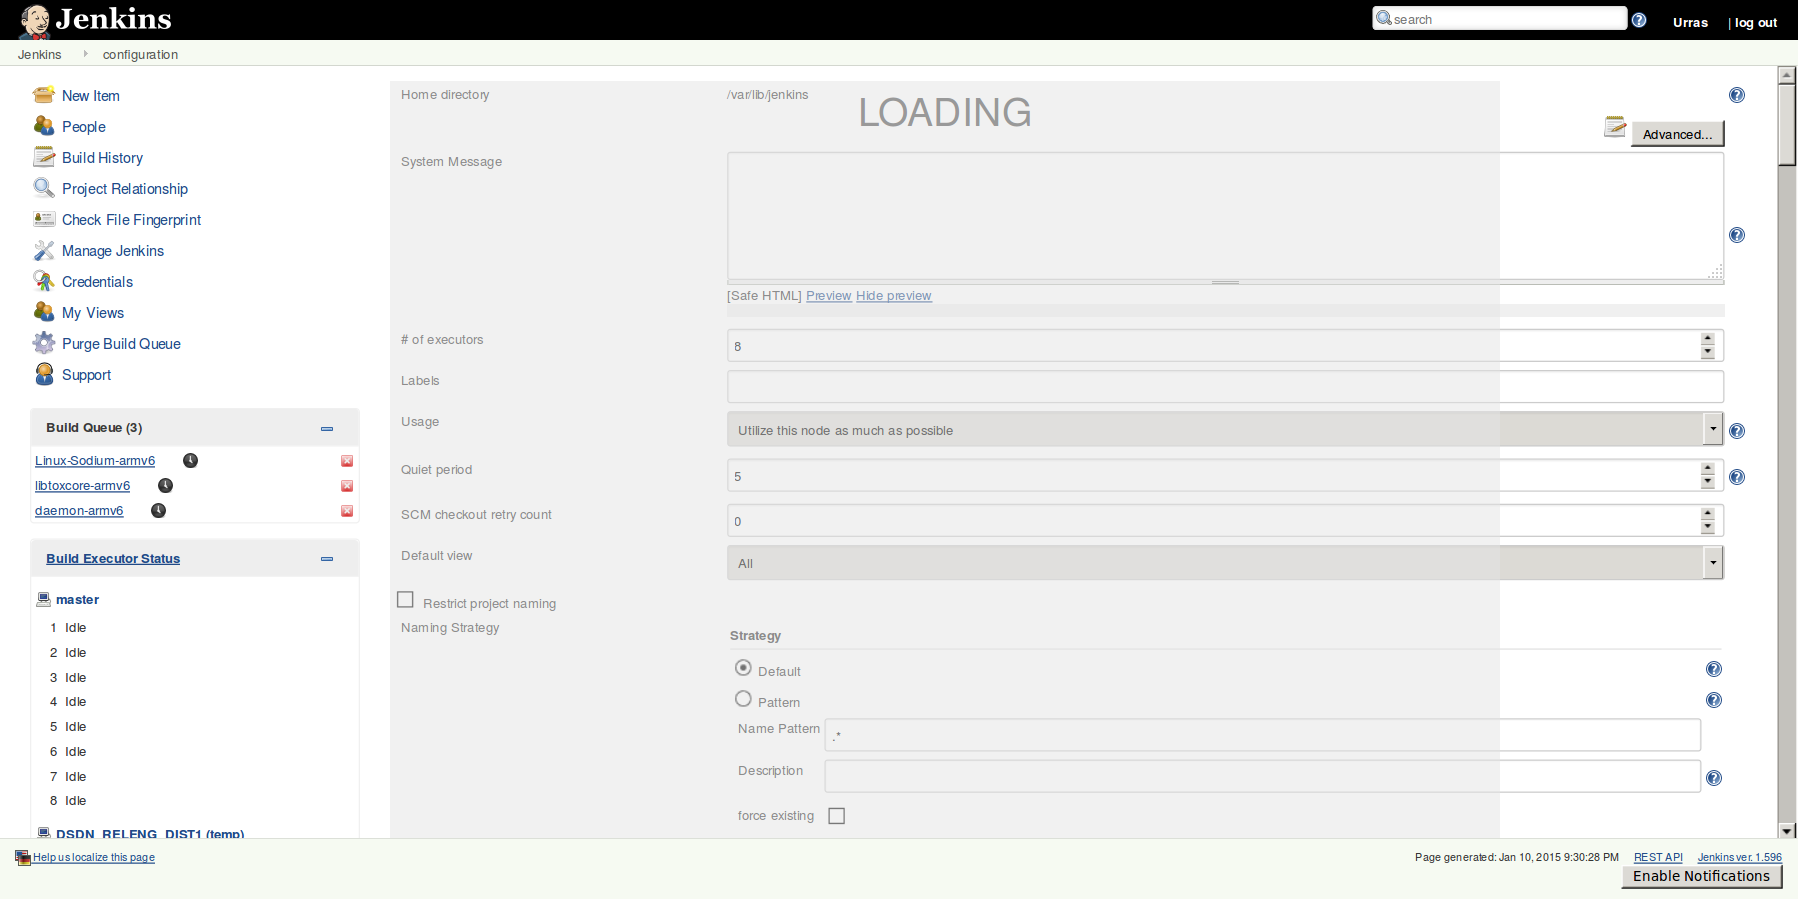Open help for System Message
Image resolution: width=1798 pixels, height=899 pixels.
[x=1737, y=235]
